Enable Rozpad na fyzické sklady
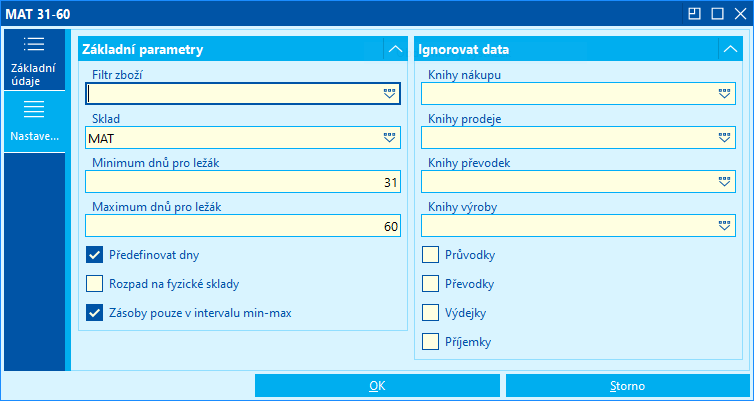Image resolution: width=754 pixels, height=401 pixels. 95,283
